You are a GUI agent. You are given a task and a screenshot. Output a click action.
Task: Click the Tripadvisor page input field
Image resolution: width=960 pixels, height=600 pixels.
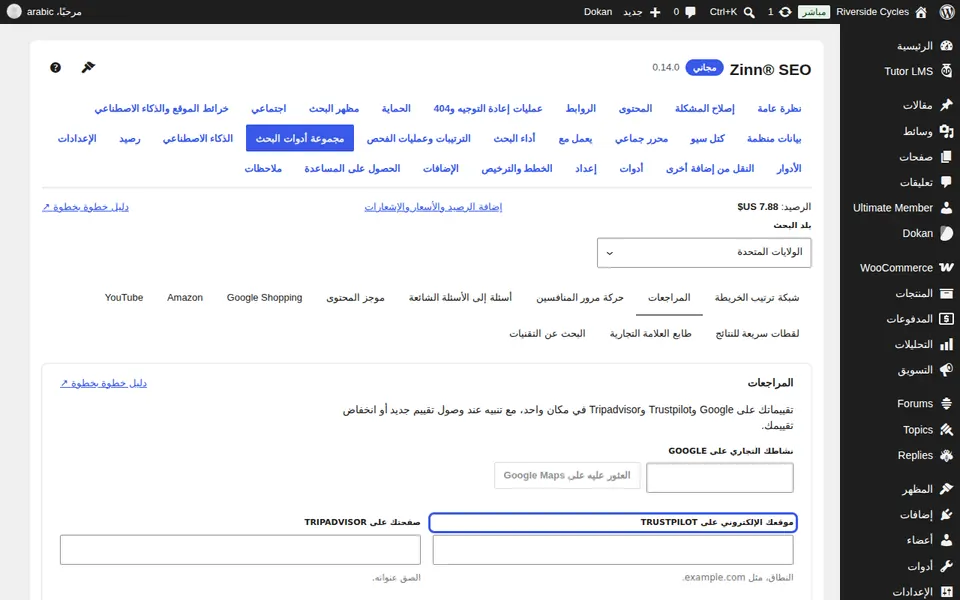(x=241, y=550)
